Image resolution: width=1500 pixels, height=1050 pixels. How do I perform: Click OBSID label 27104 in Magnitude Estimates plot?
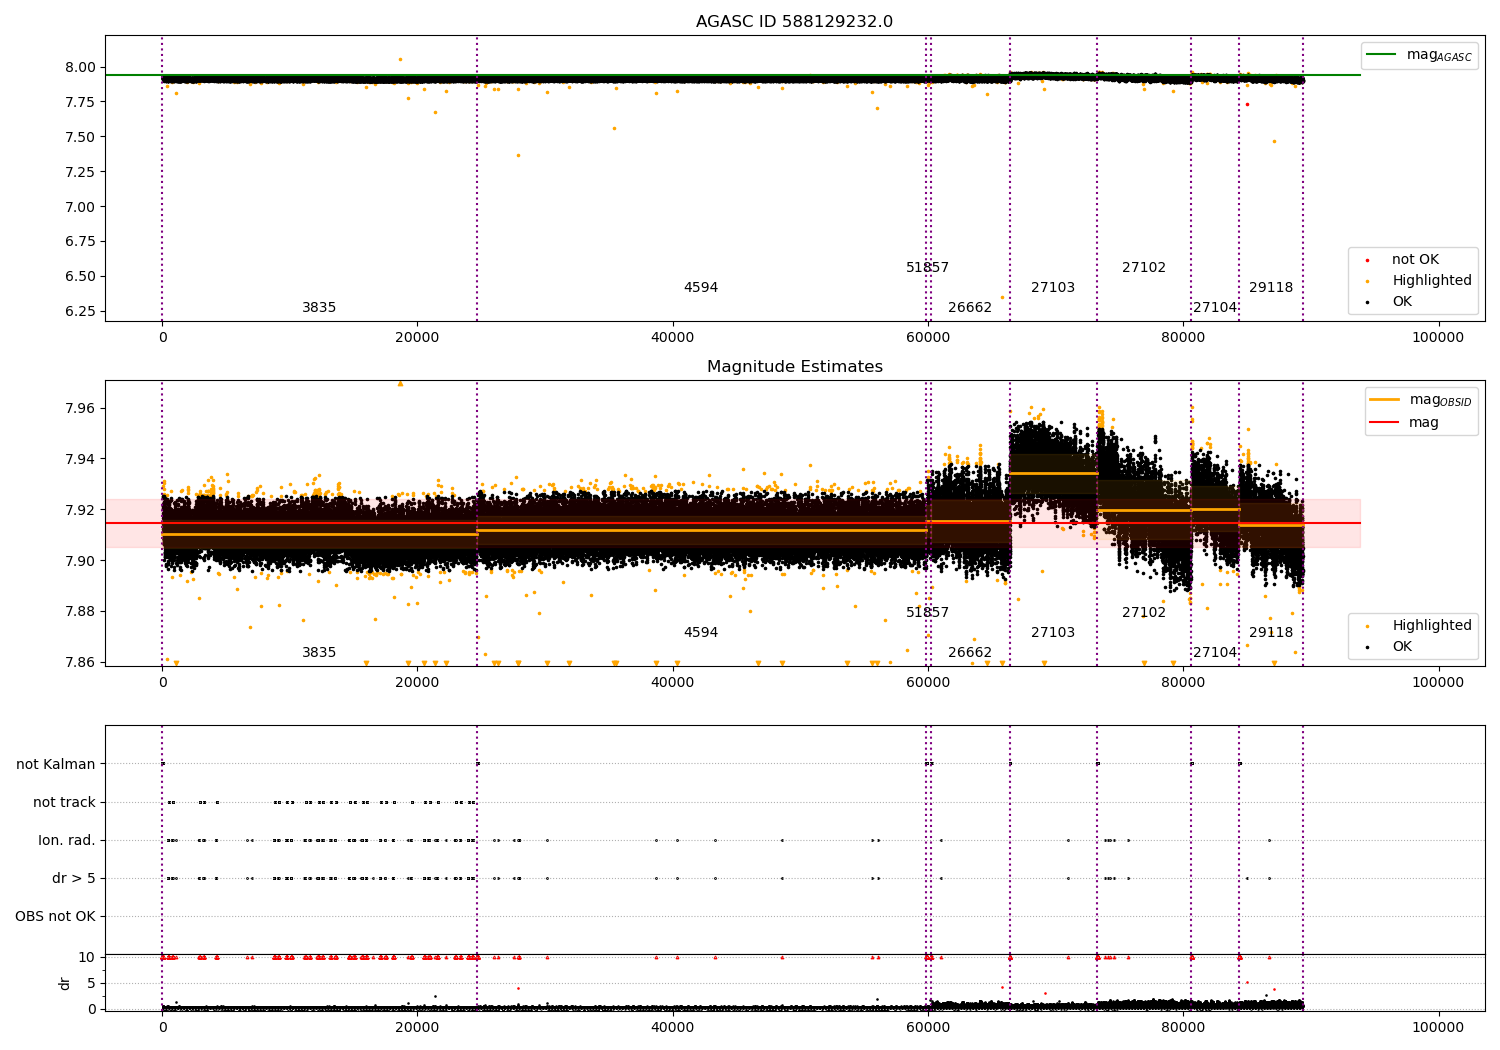coord(1215,653)
